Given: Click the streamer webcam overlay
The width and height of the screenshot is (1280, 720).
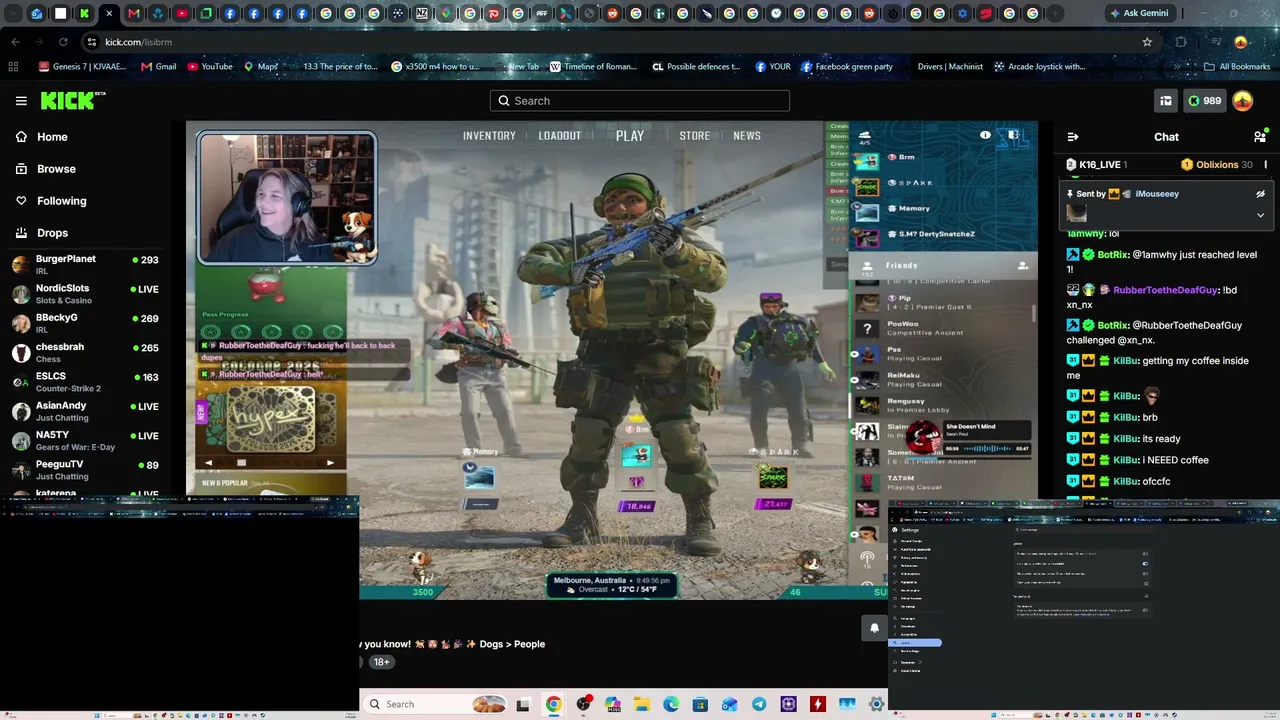Looking at the screenshot, I should pyautogui.click(x=287, y=198).
